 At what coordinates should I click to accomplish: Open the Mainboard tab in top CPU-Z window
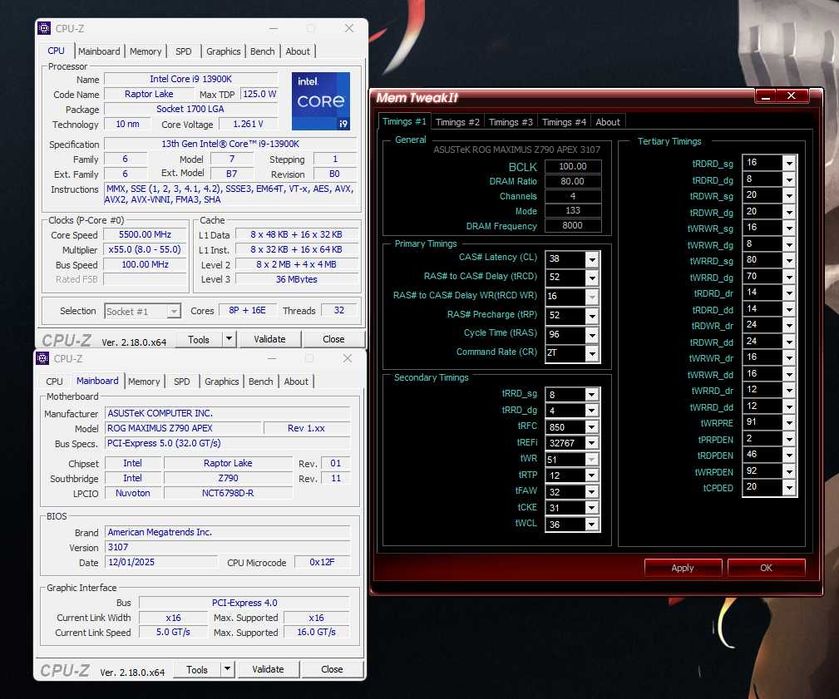pos(99,51)
